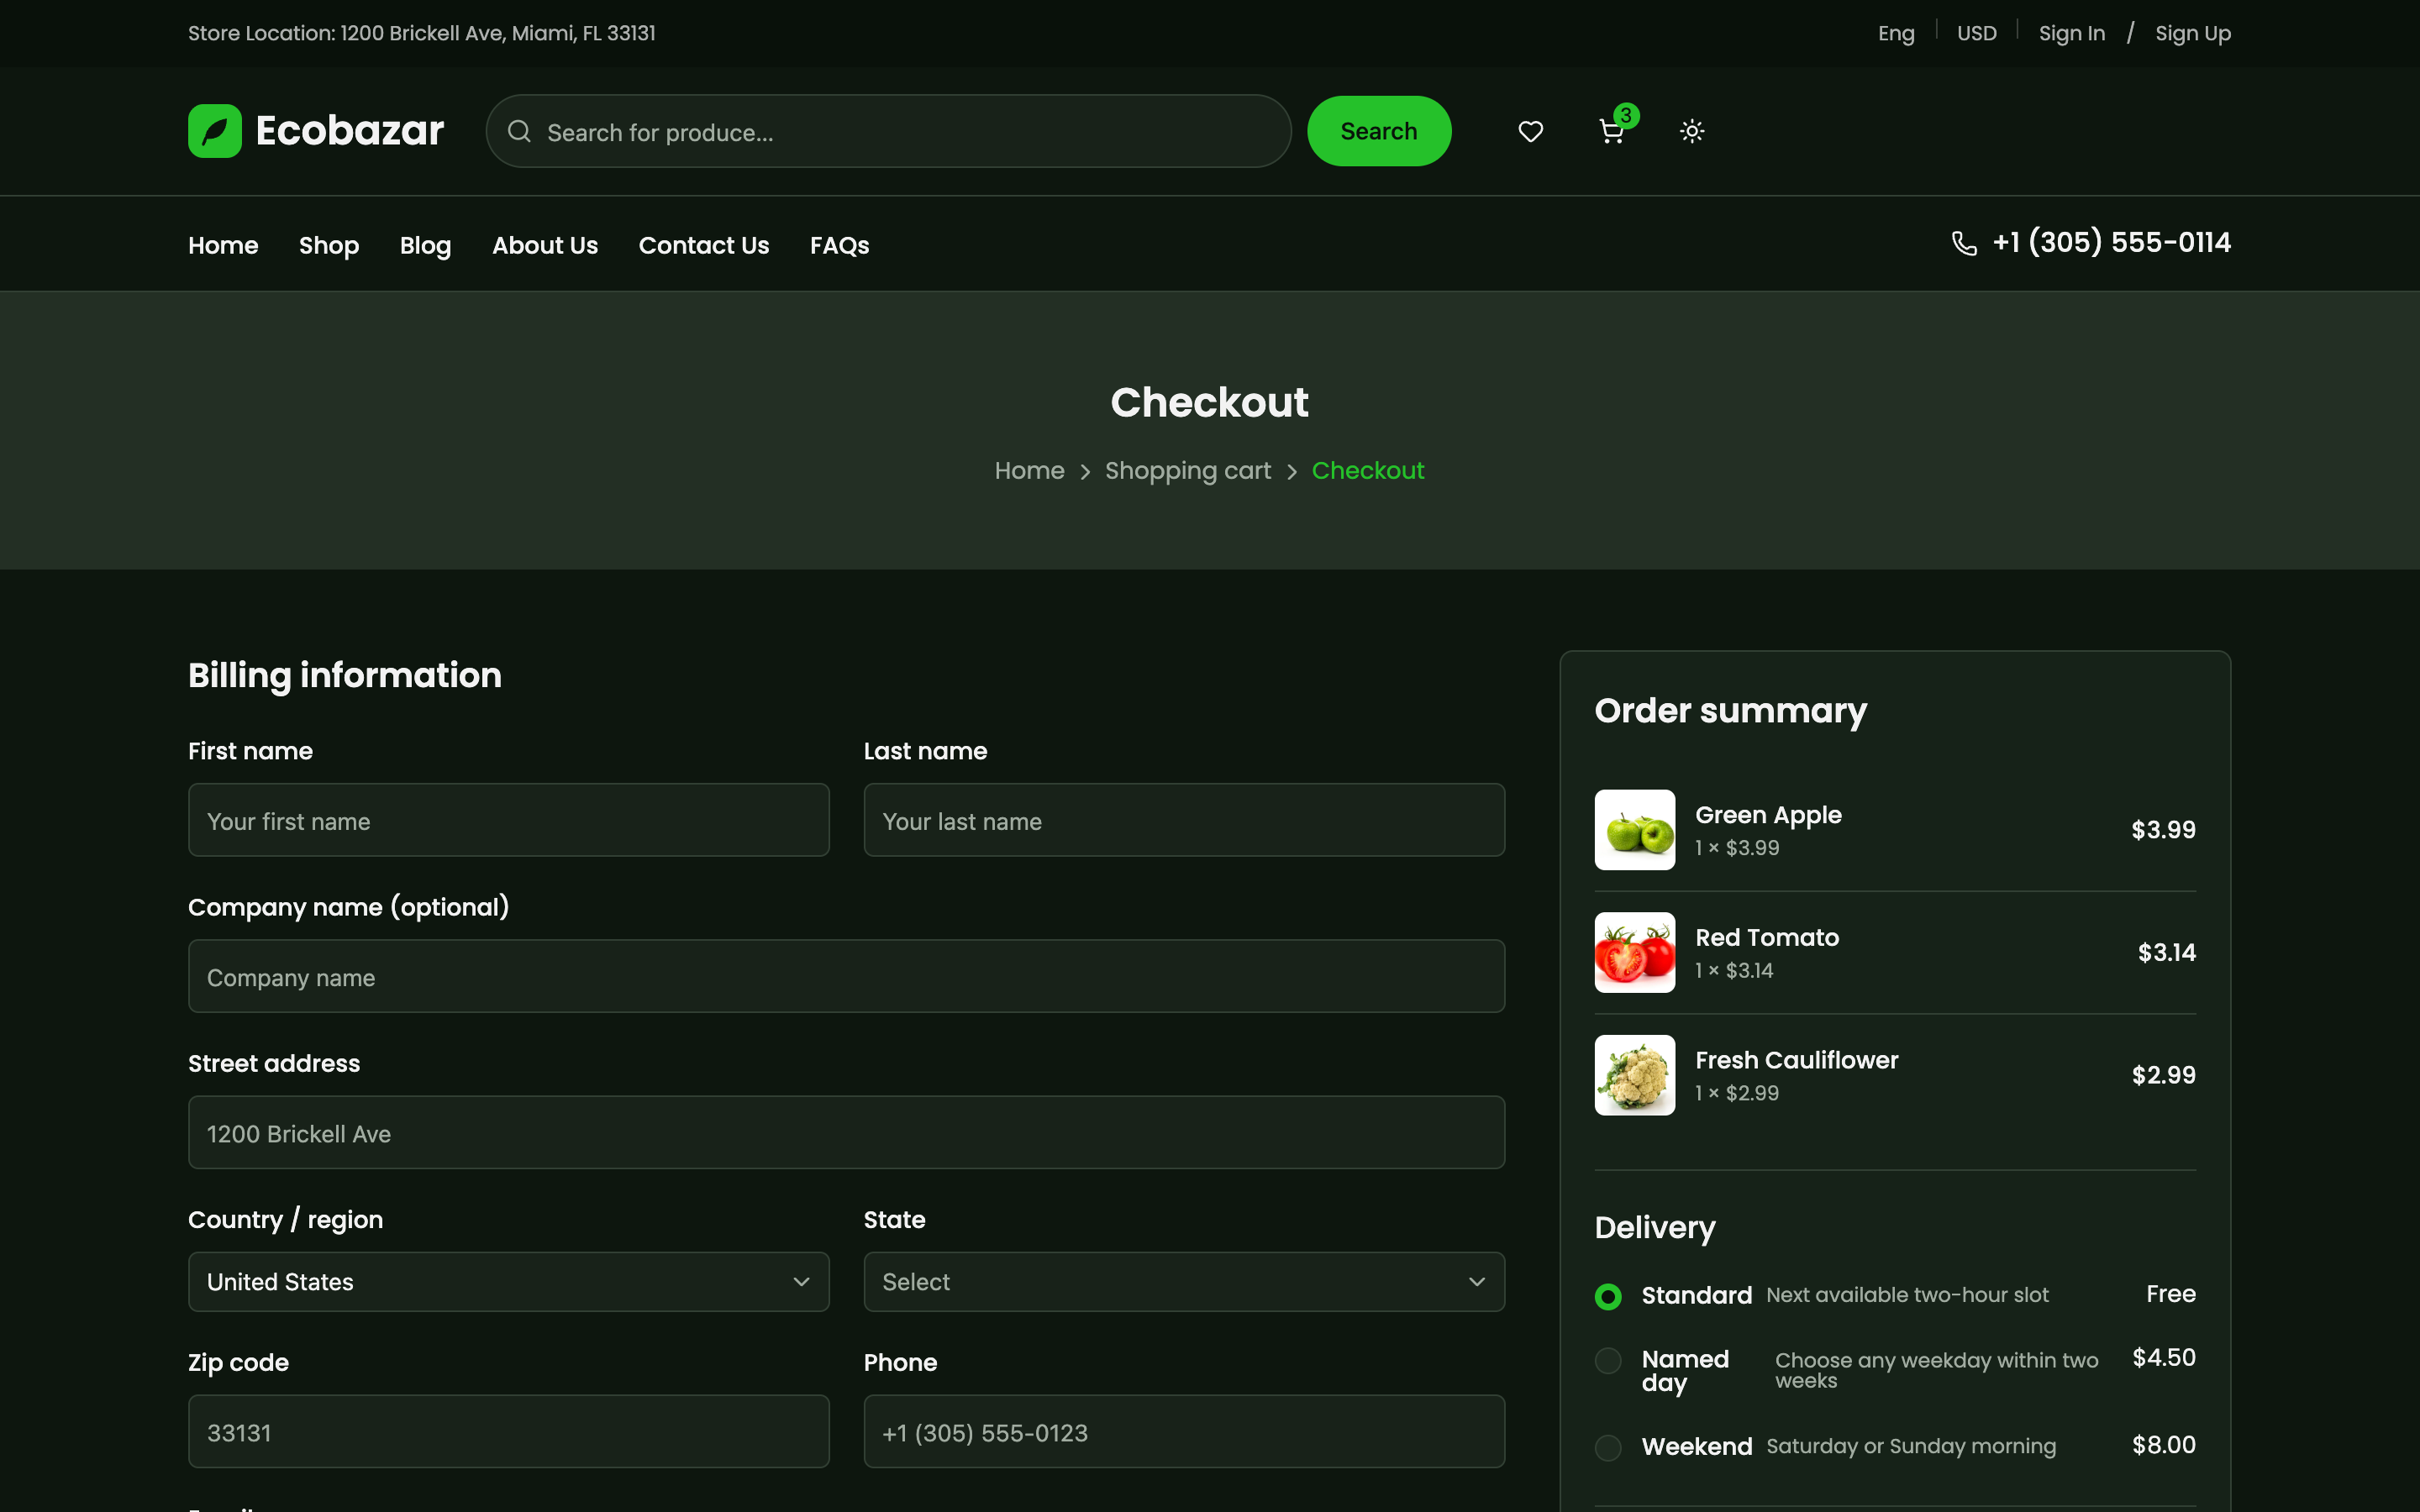Screen dimensions: 2420x1512
Task: Open the wishlist heart icon
Action: [1530, 131]
